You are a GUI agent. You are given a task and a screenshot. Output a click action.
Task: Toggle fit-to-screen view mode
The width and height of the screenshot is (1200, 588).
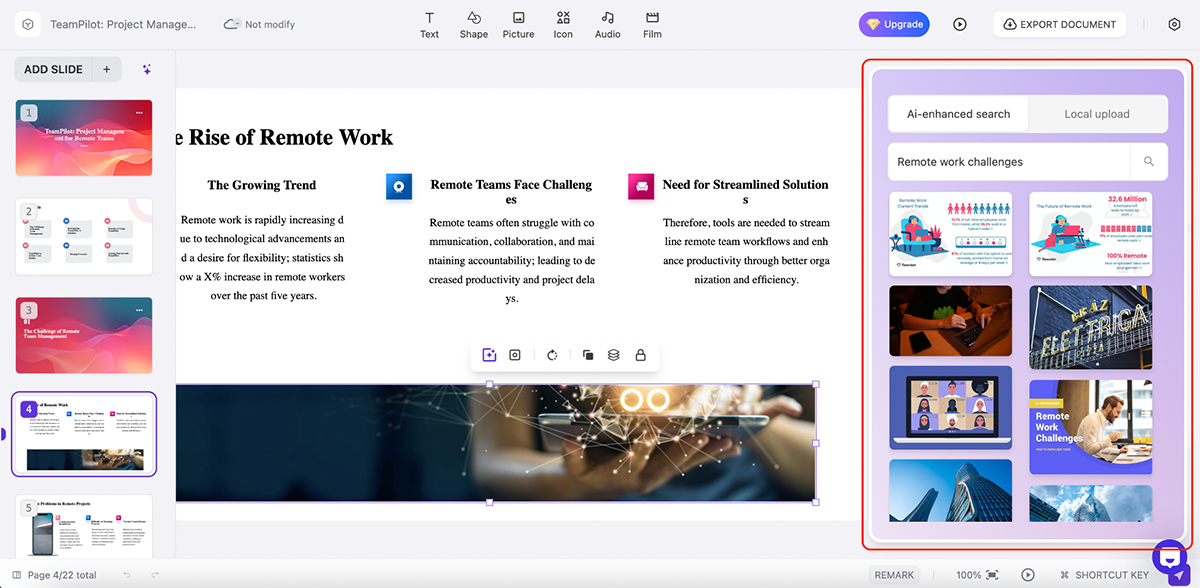point(993,575)
